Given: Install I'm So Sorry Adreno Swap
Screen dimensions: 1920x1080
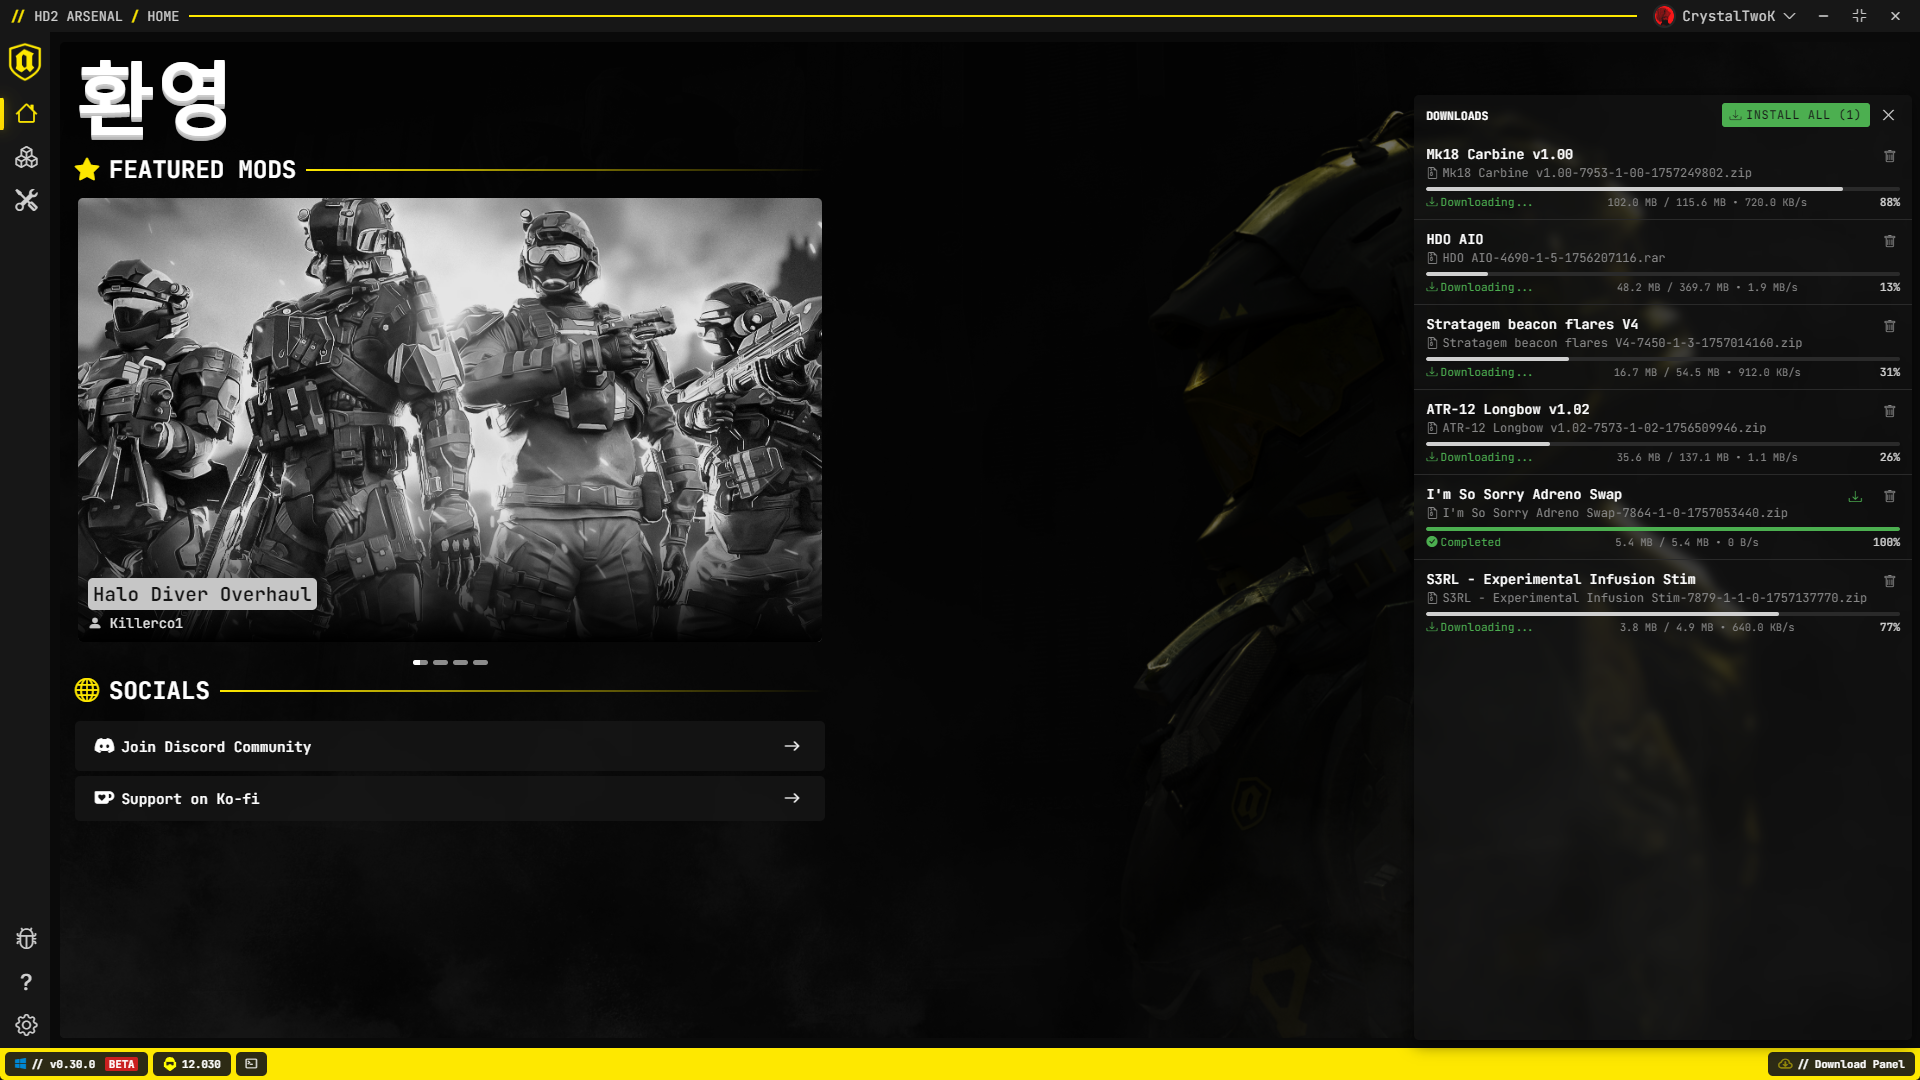Looking at the screenshot, I should [1855, 496].
